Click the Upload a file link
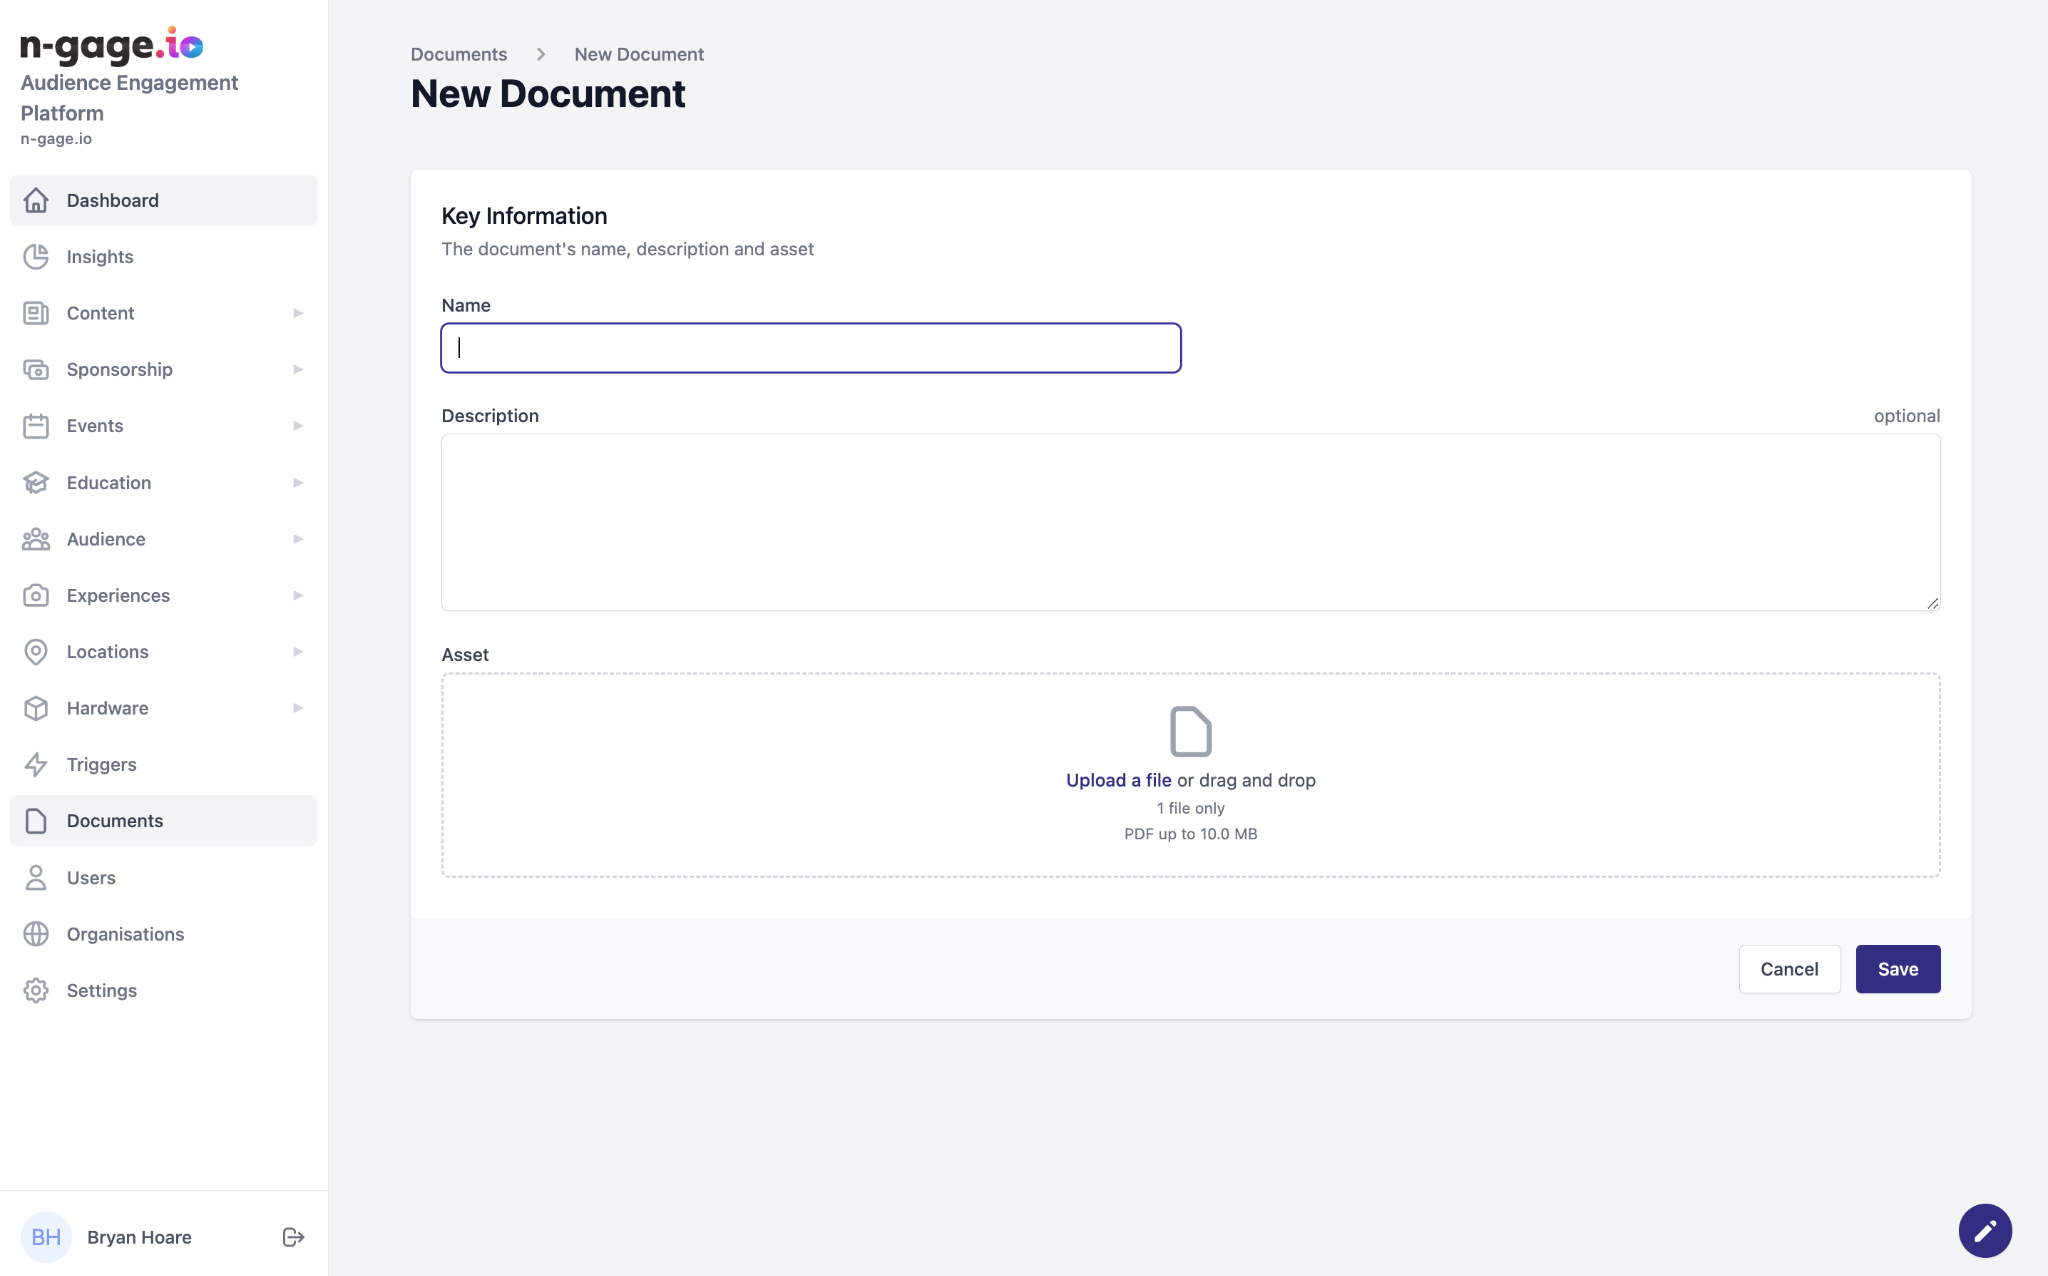Image resolution: width=2048 pixels, height=1276 pixels. [x=1118, y=780]
